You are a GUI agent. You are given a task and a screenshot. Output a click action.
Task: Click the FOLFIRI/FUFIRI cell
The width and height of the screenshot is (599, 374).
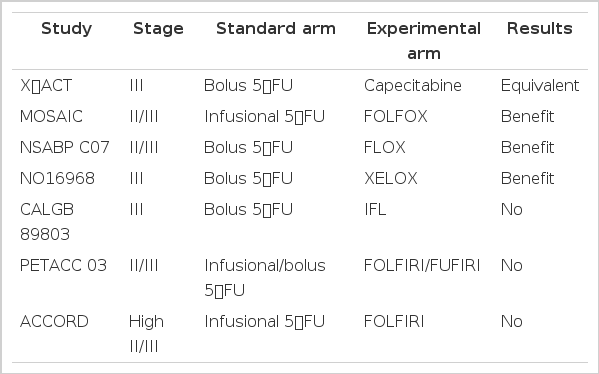click(x=422, y=266)
